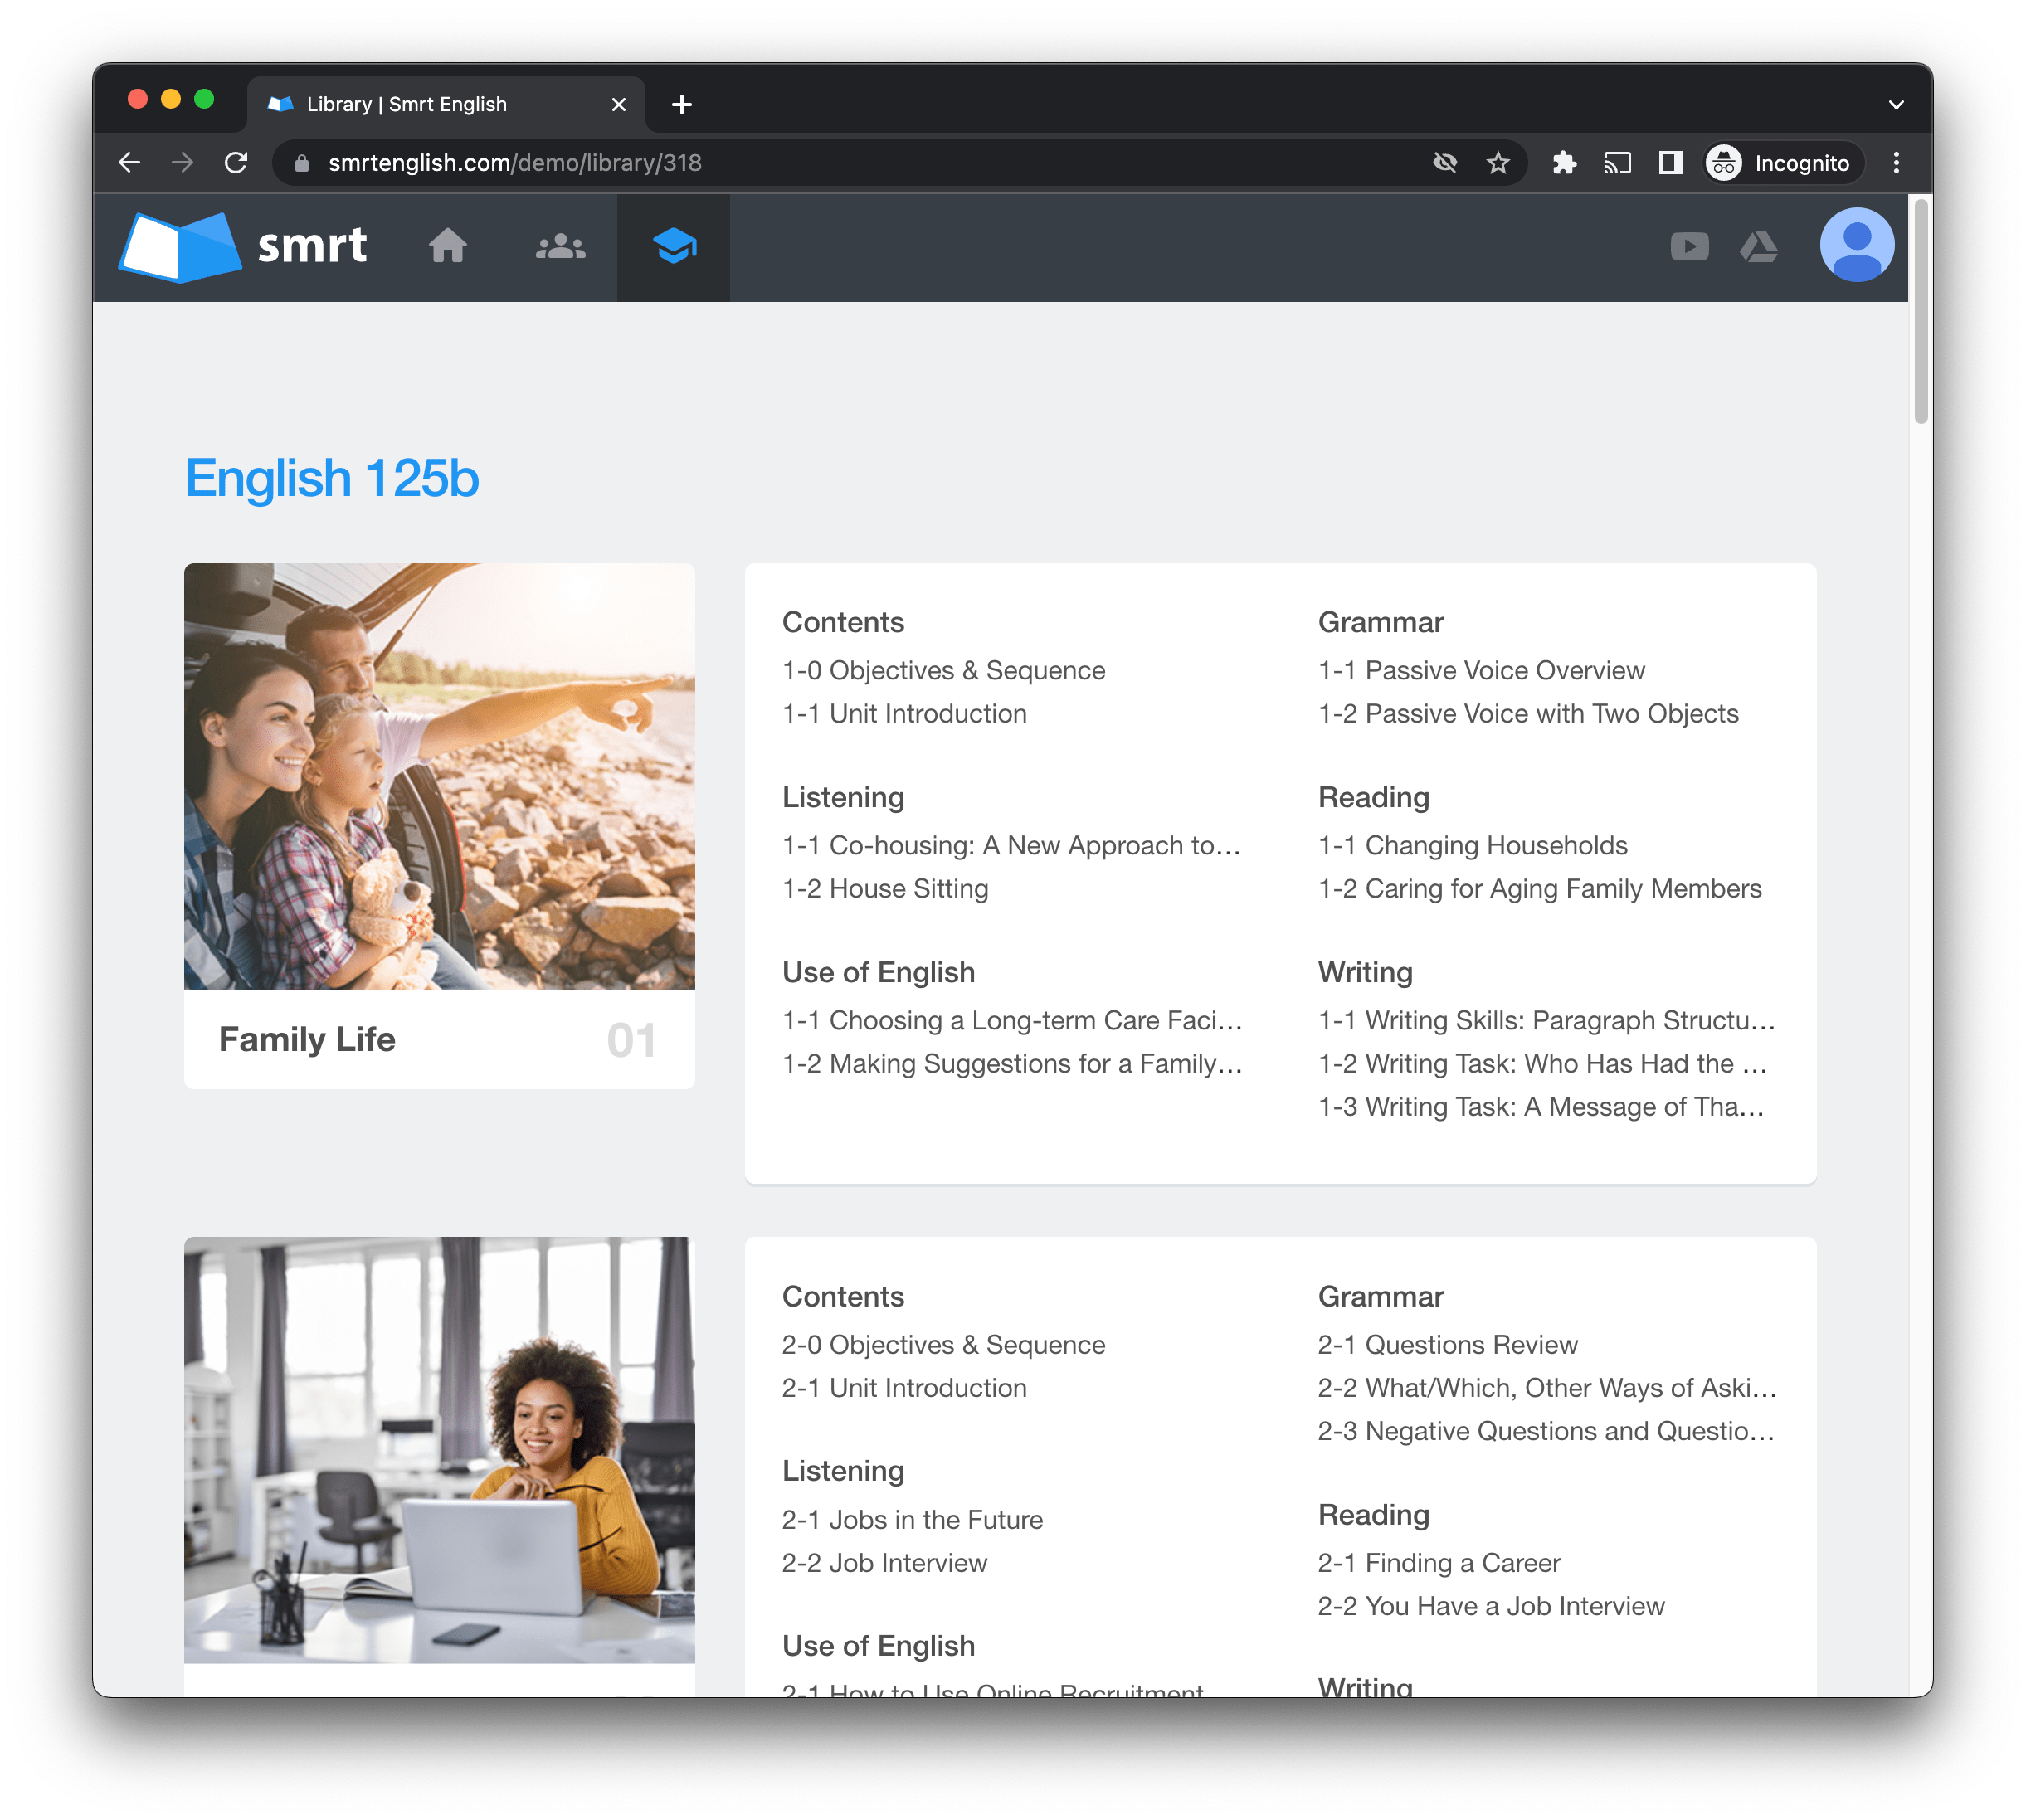Select the Library | Smrt English tab
Viewport: 2026px width, 1820px height.
pos(406,104)
